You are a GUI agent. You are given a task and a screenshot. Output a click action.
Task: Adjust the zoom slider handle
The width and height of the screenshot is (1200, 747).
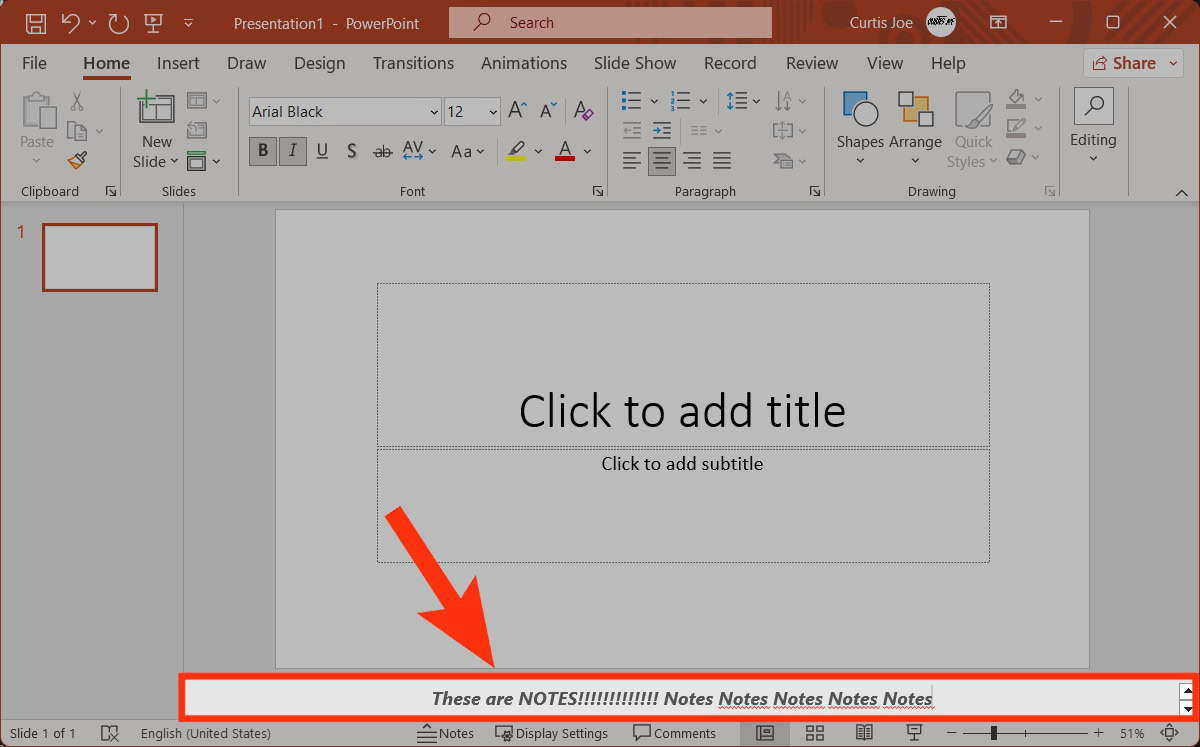pyautogui.click(x=993, y=733)
